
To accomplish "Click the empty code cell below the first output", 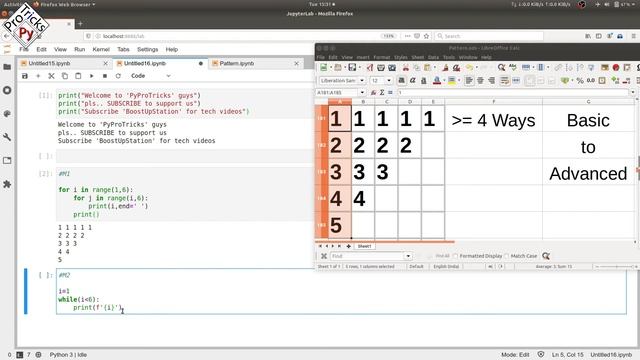I will click(x=184, y=156).
